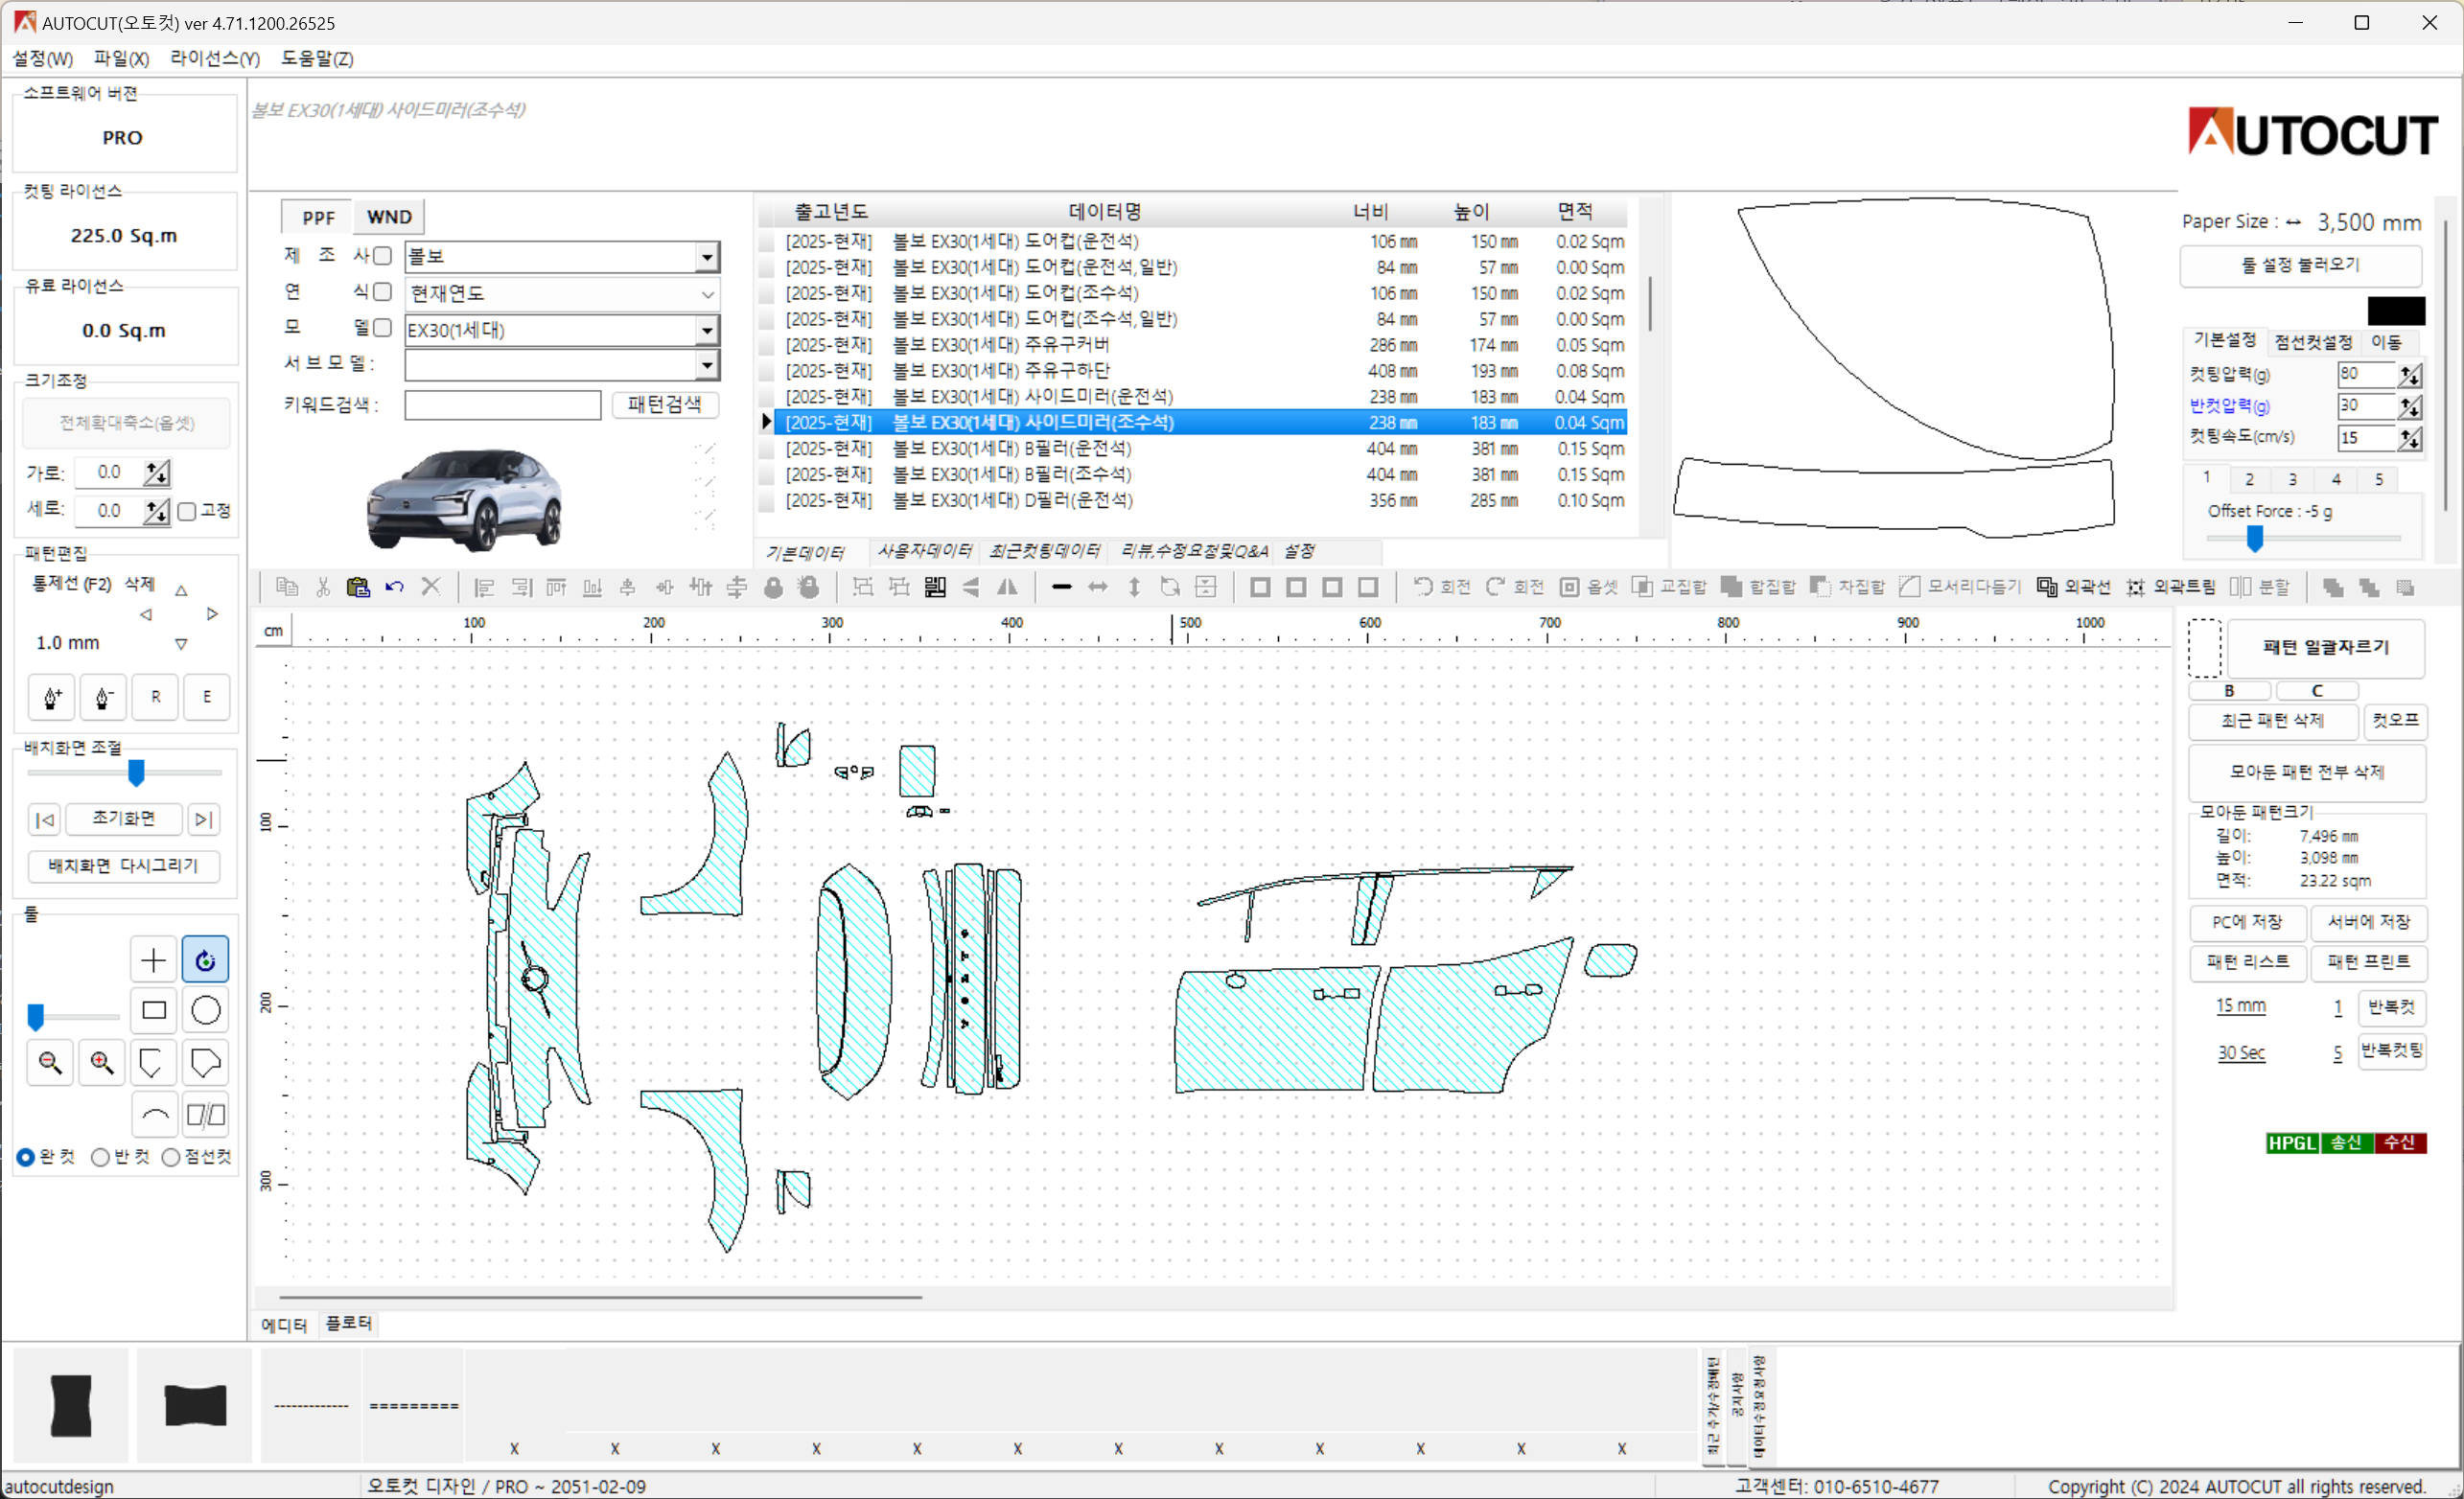The height and width of the screenshot is (1499, 2464).
Task: Click the 툴 설정 불러오기 button
Action: click(2300, 265)
